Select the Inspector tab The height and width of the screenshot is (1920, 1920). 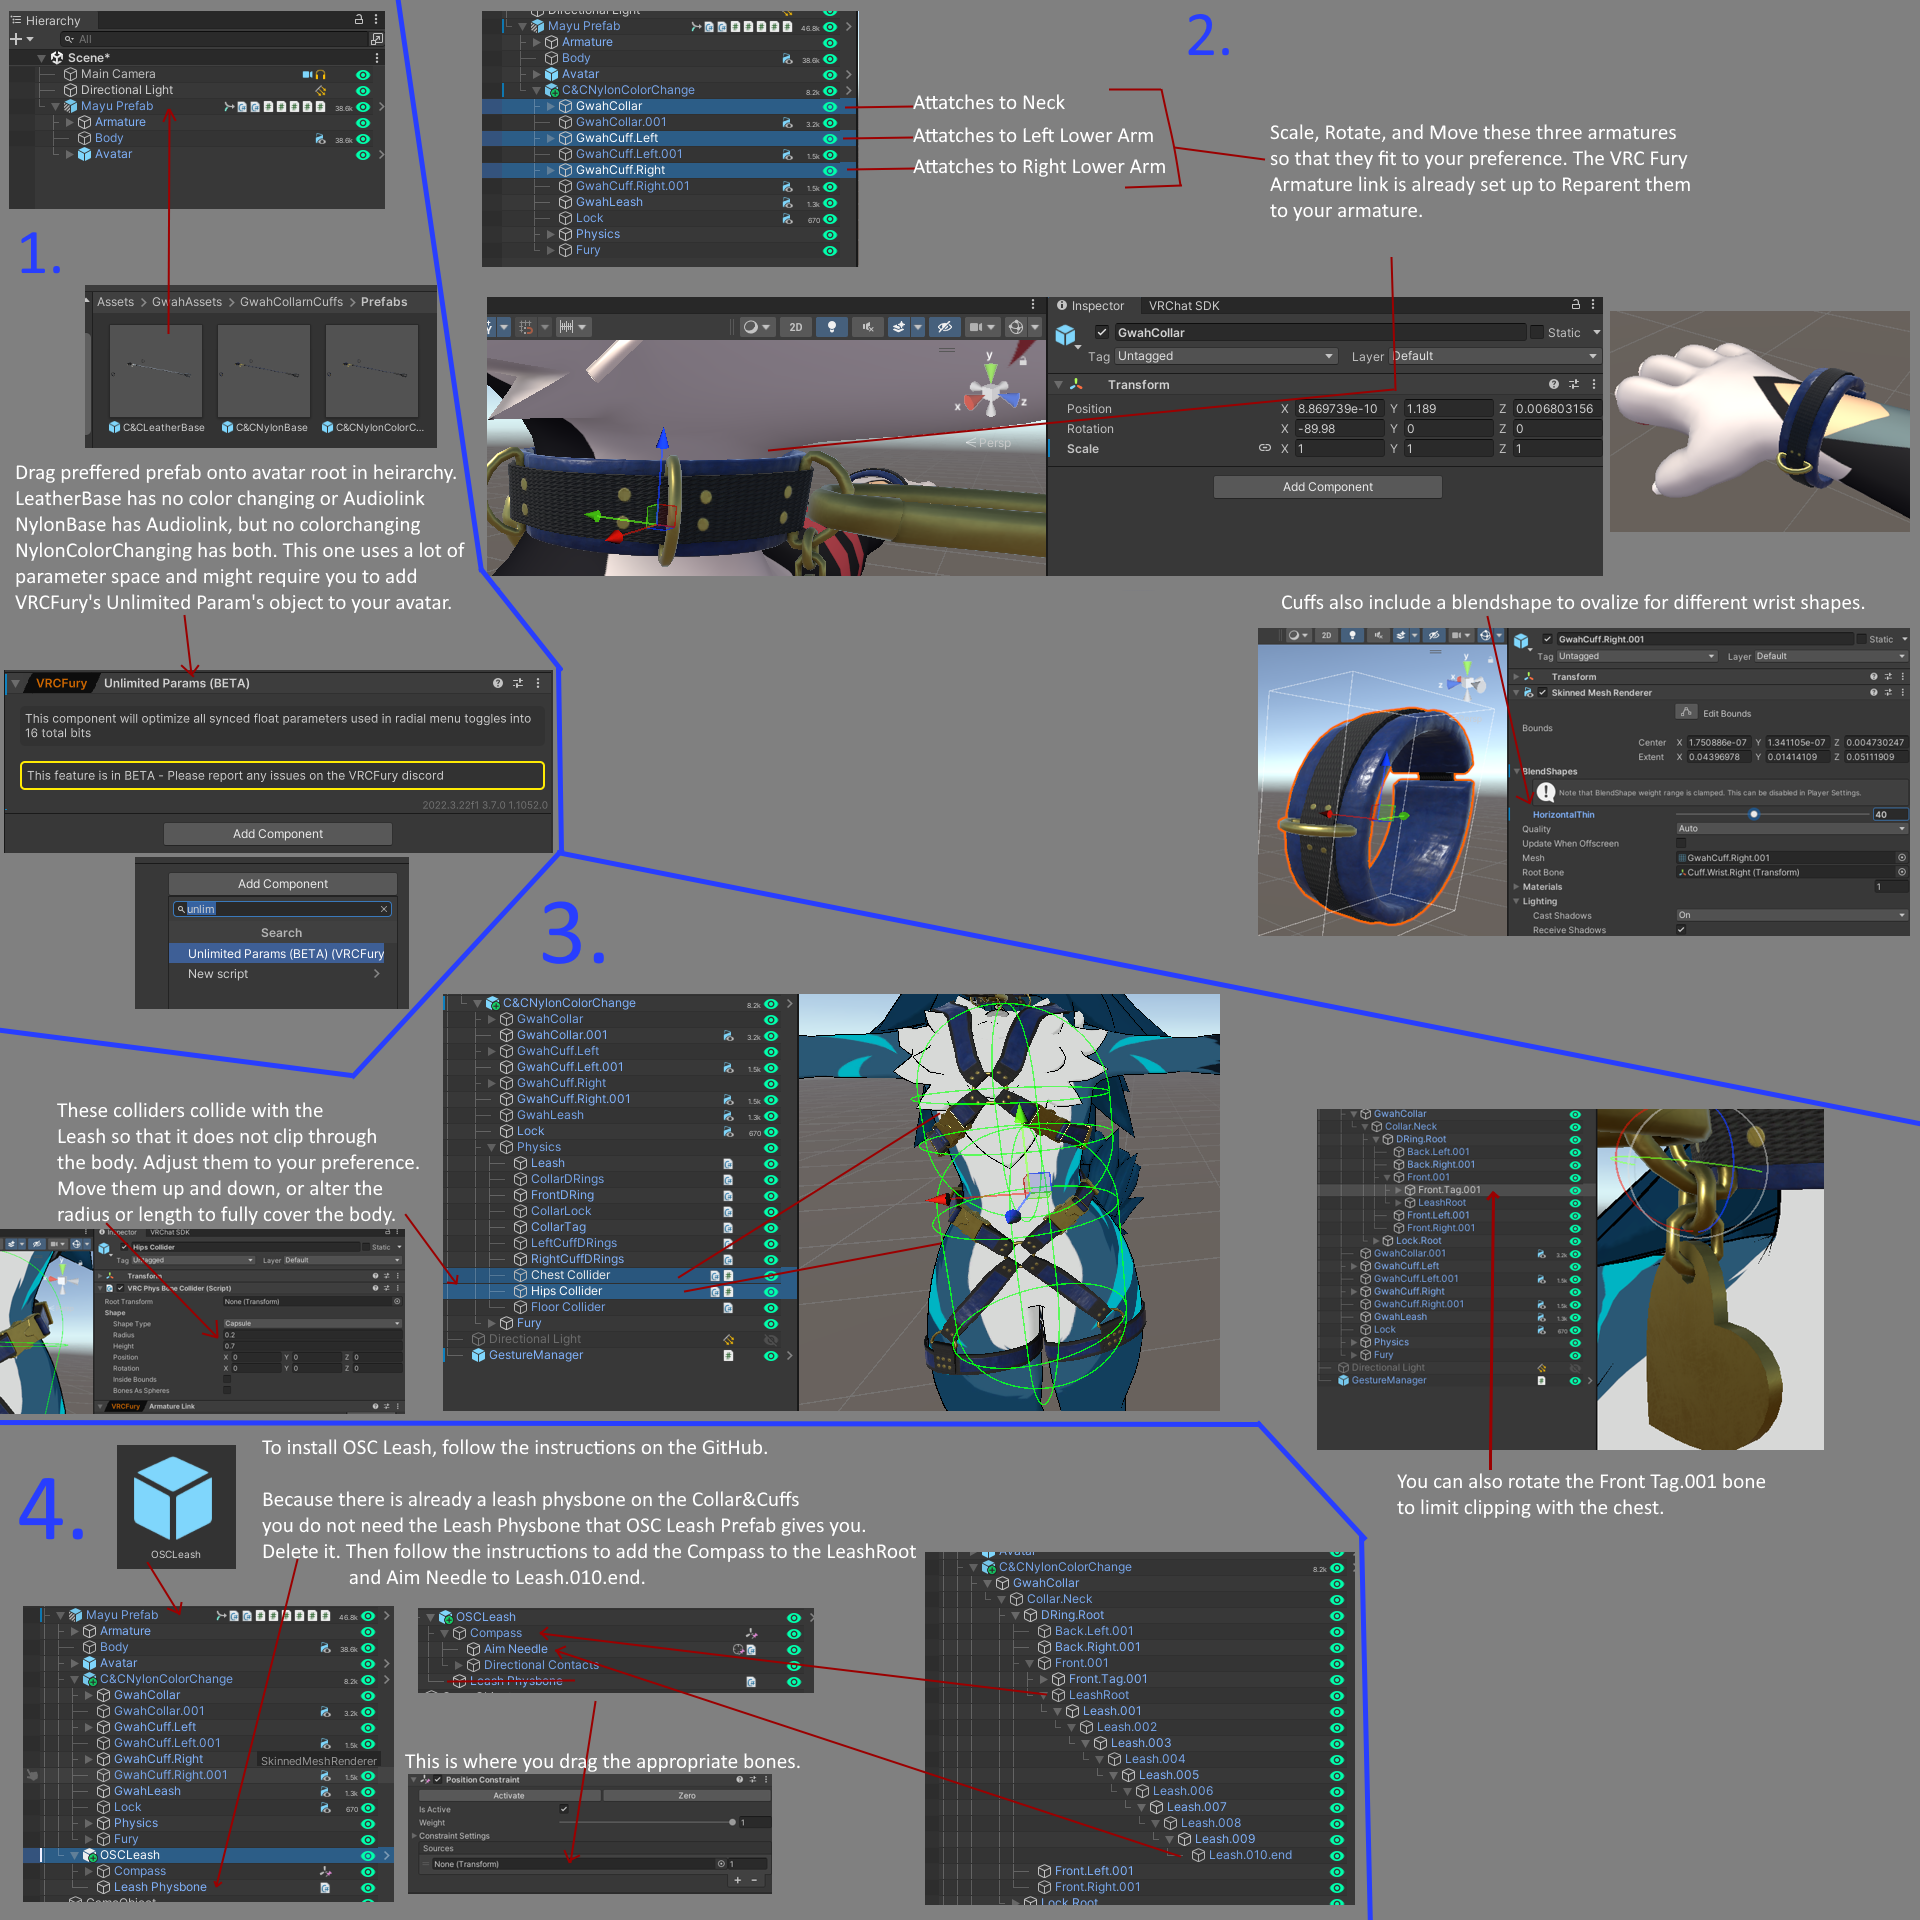point(1091,306)
